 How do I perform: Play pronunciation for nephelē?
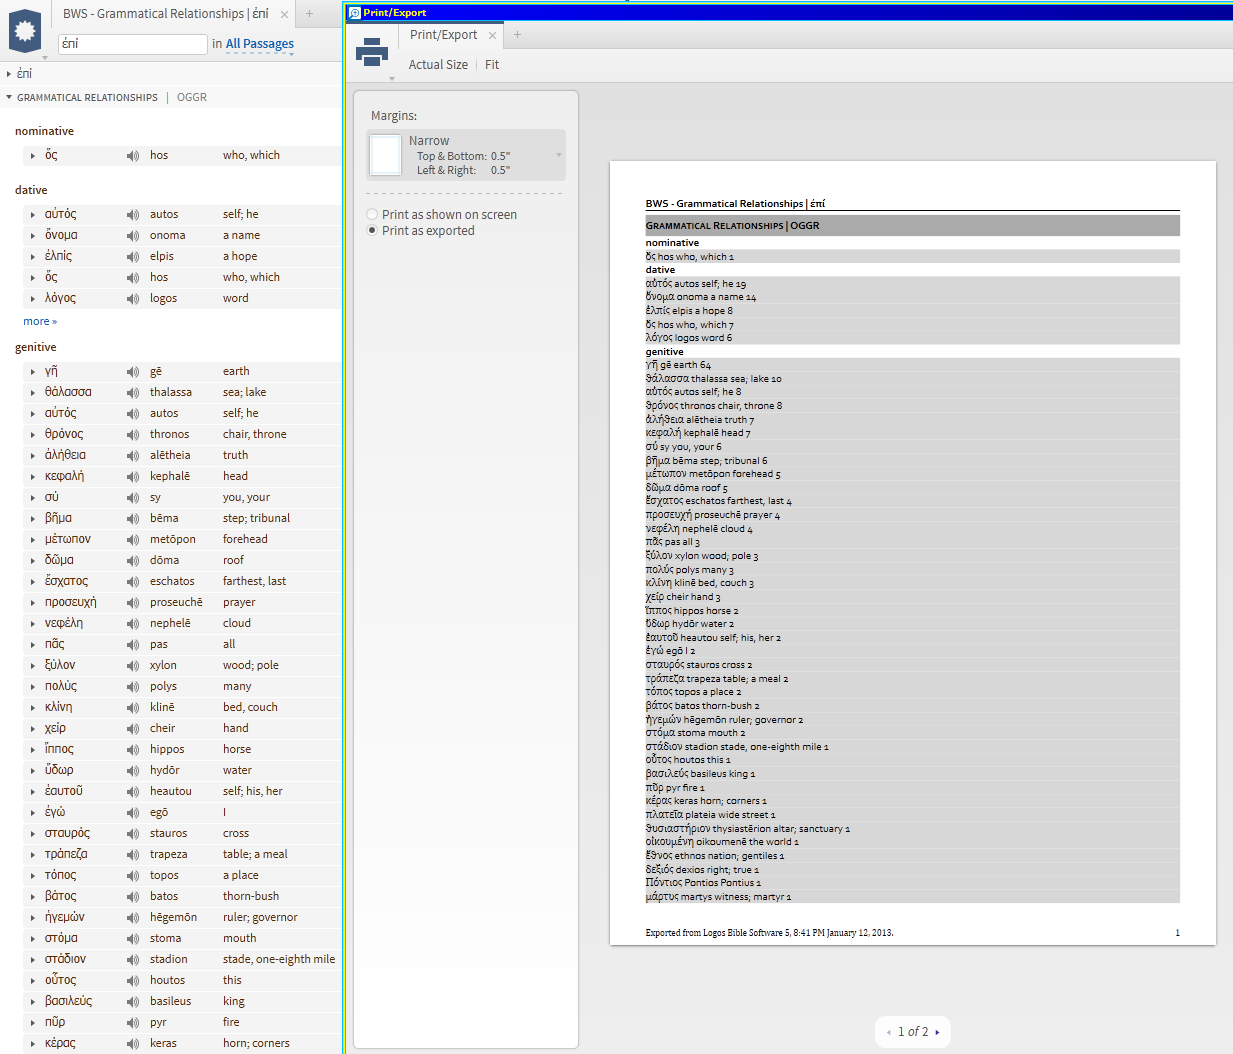[133, 624]
